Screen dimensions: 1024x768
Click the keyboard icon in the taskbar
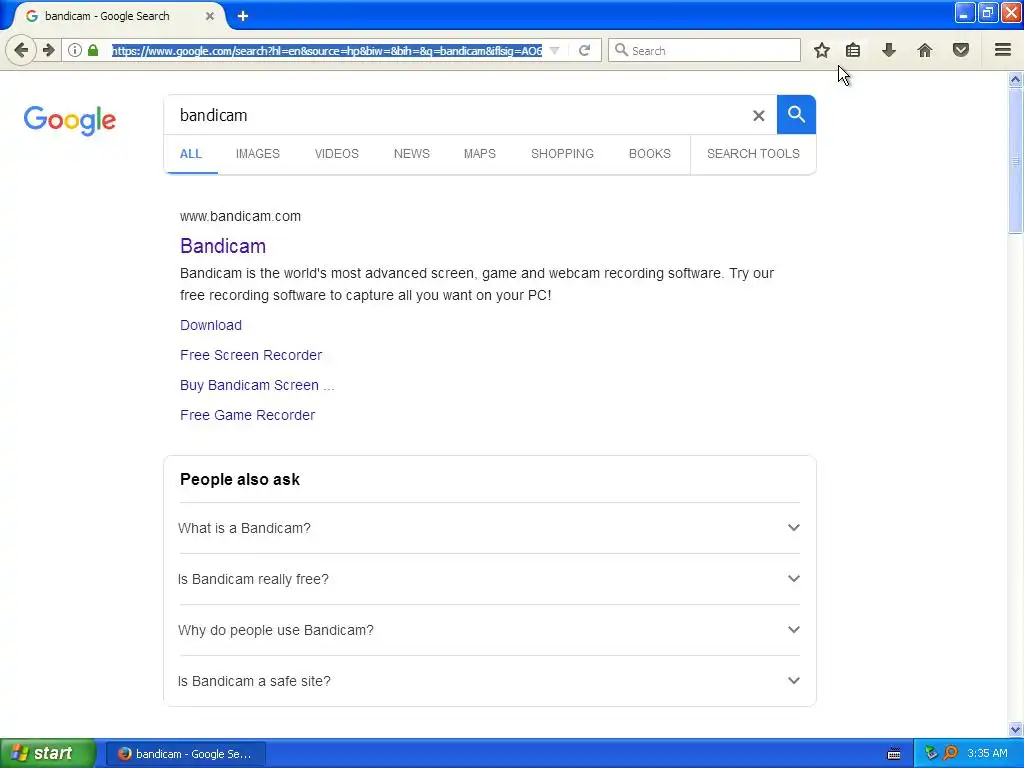click(894, 754)
